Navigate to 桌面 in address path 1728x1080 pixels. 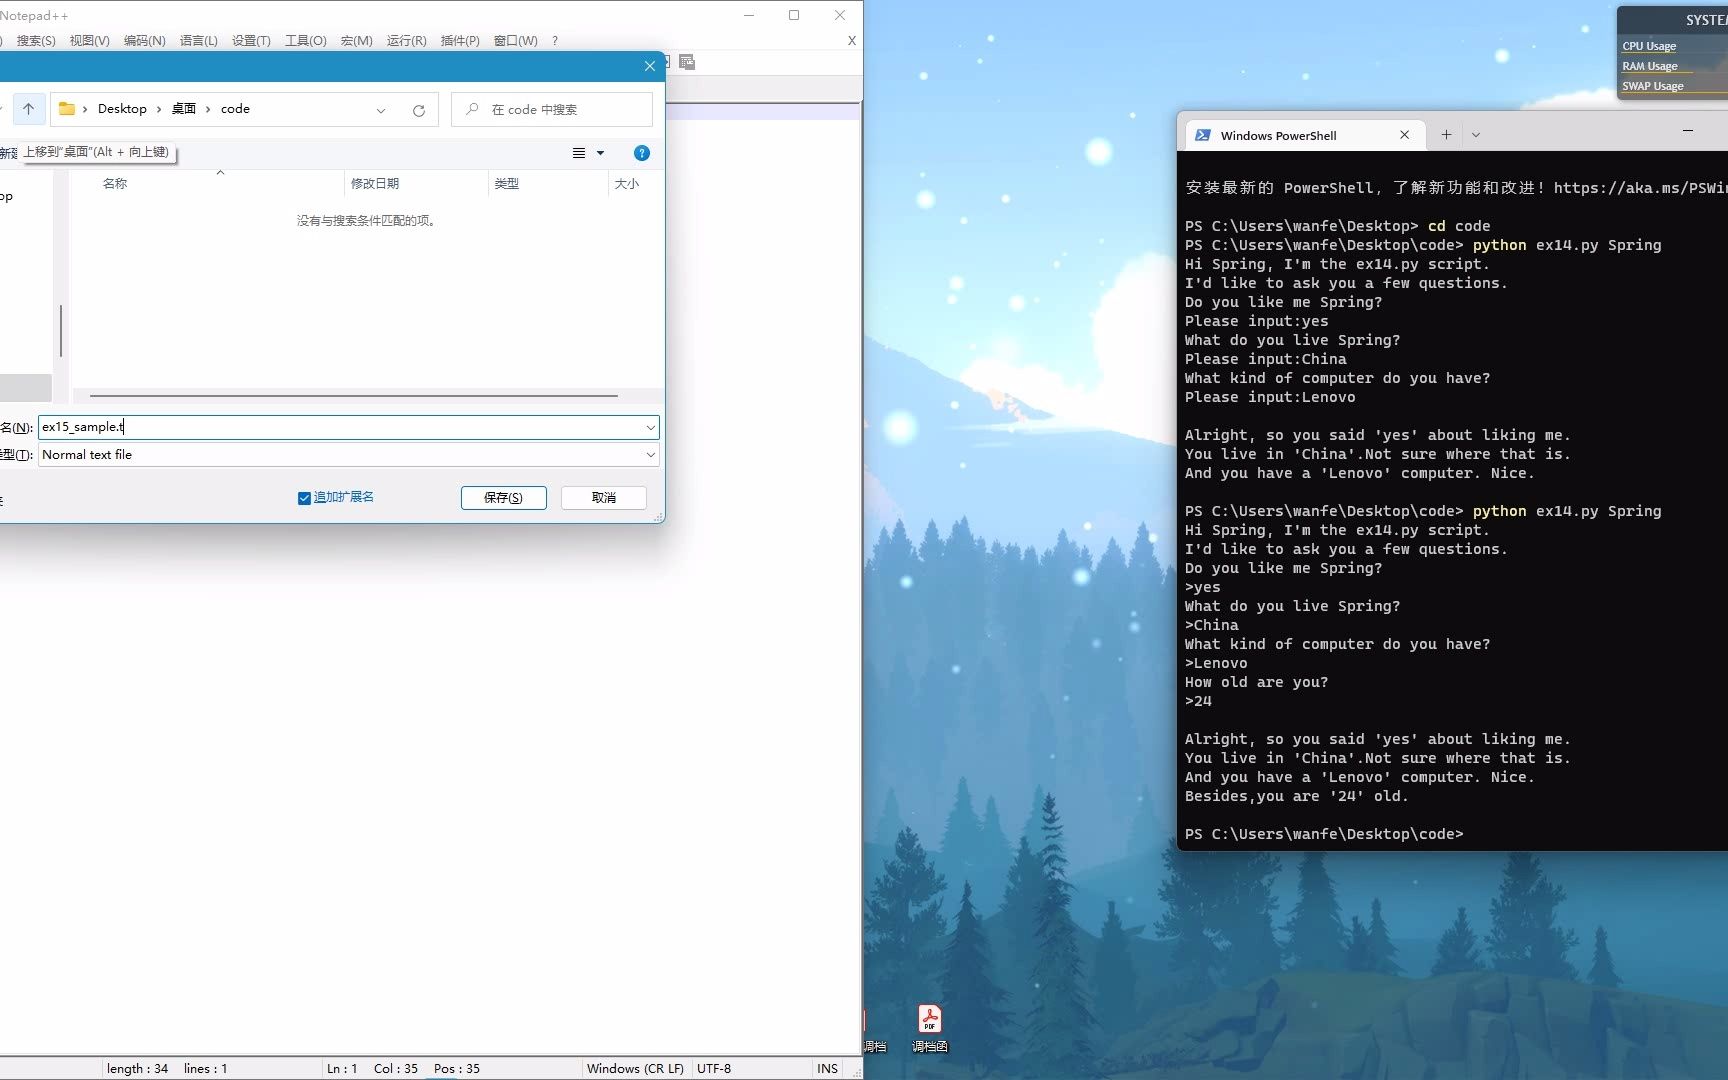(x=184, y=109)
